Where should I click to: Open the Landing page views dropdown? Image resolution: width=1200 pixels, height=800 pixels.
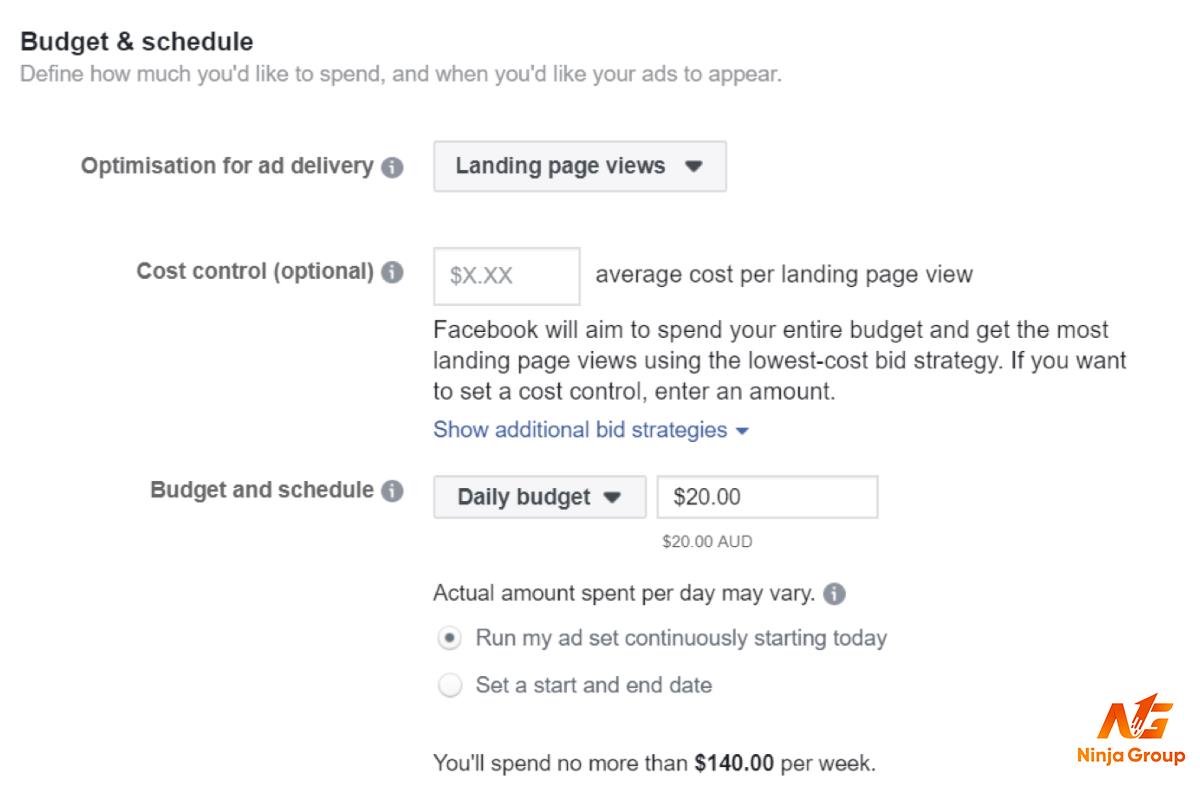(579, 167)
